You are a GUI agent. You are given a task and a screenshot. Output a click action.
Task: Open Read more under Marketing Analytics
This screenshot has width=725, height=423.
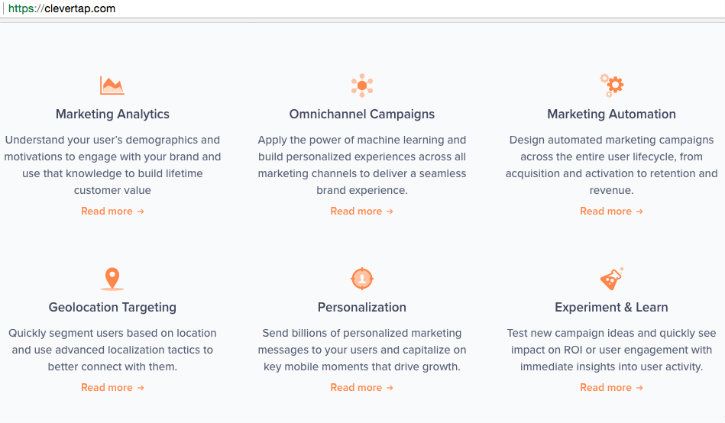[112, 211]
